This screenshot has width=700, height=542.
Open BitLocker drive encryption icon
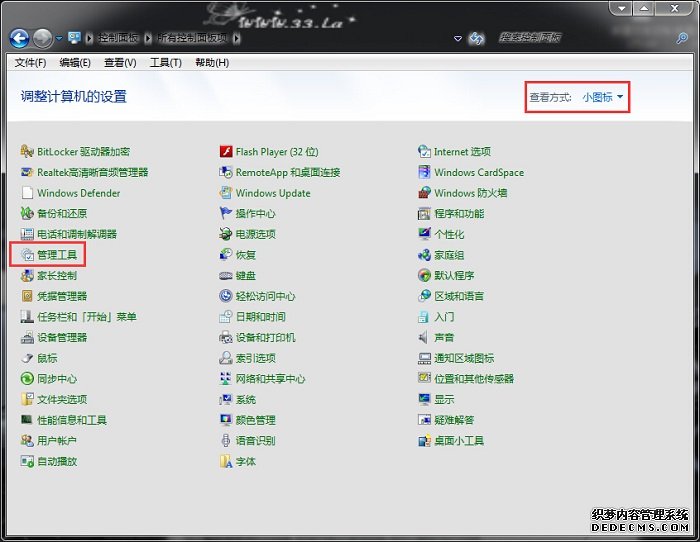(x=27, y=151)
